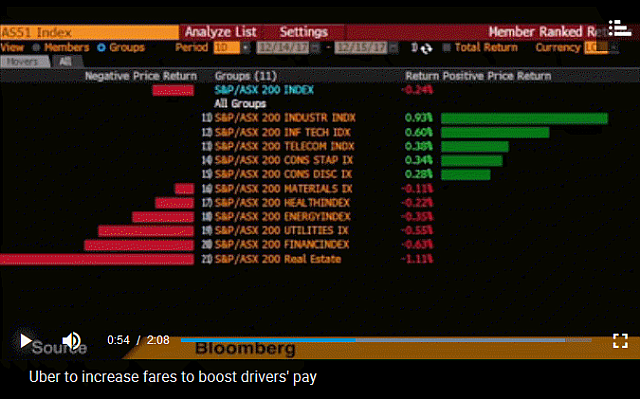
Task: Click the video title about Uber fares
Action: click(x=173, y=377)
